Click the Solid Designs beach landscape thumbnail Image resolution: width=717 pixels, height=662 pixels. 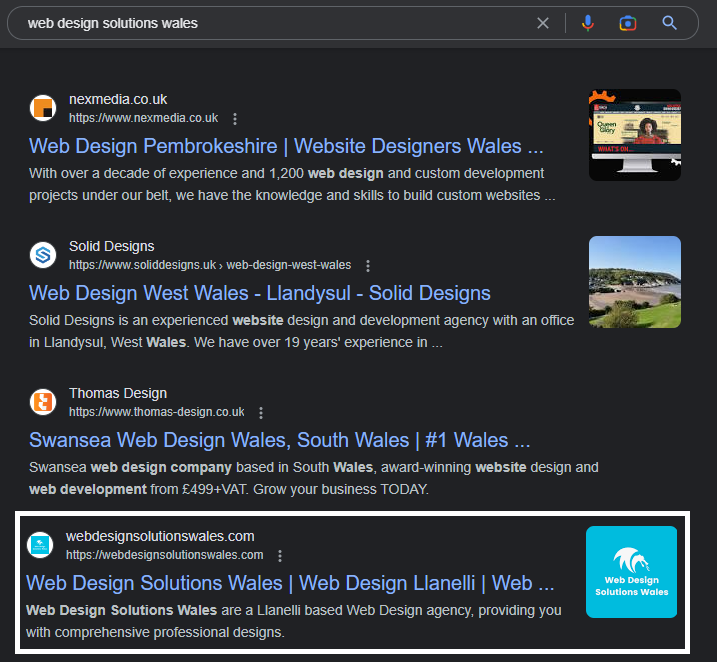635,282
